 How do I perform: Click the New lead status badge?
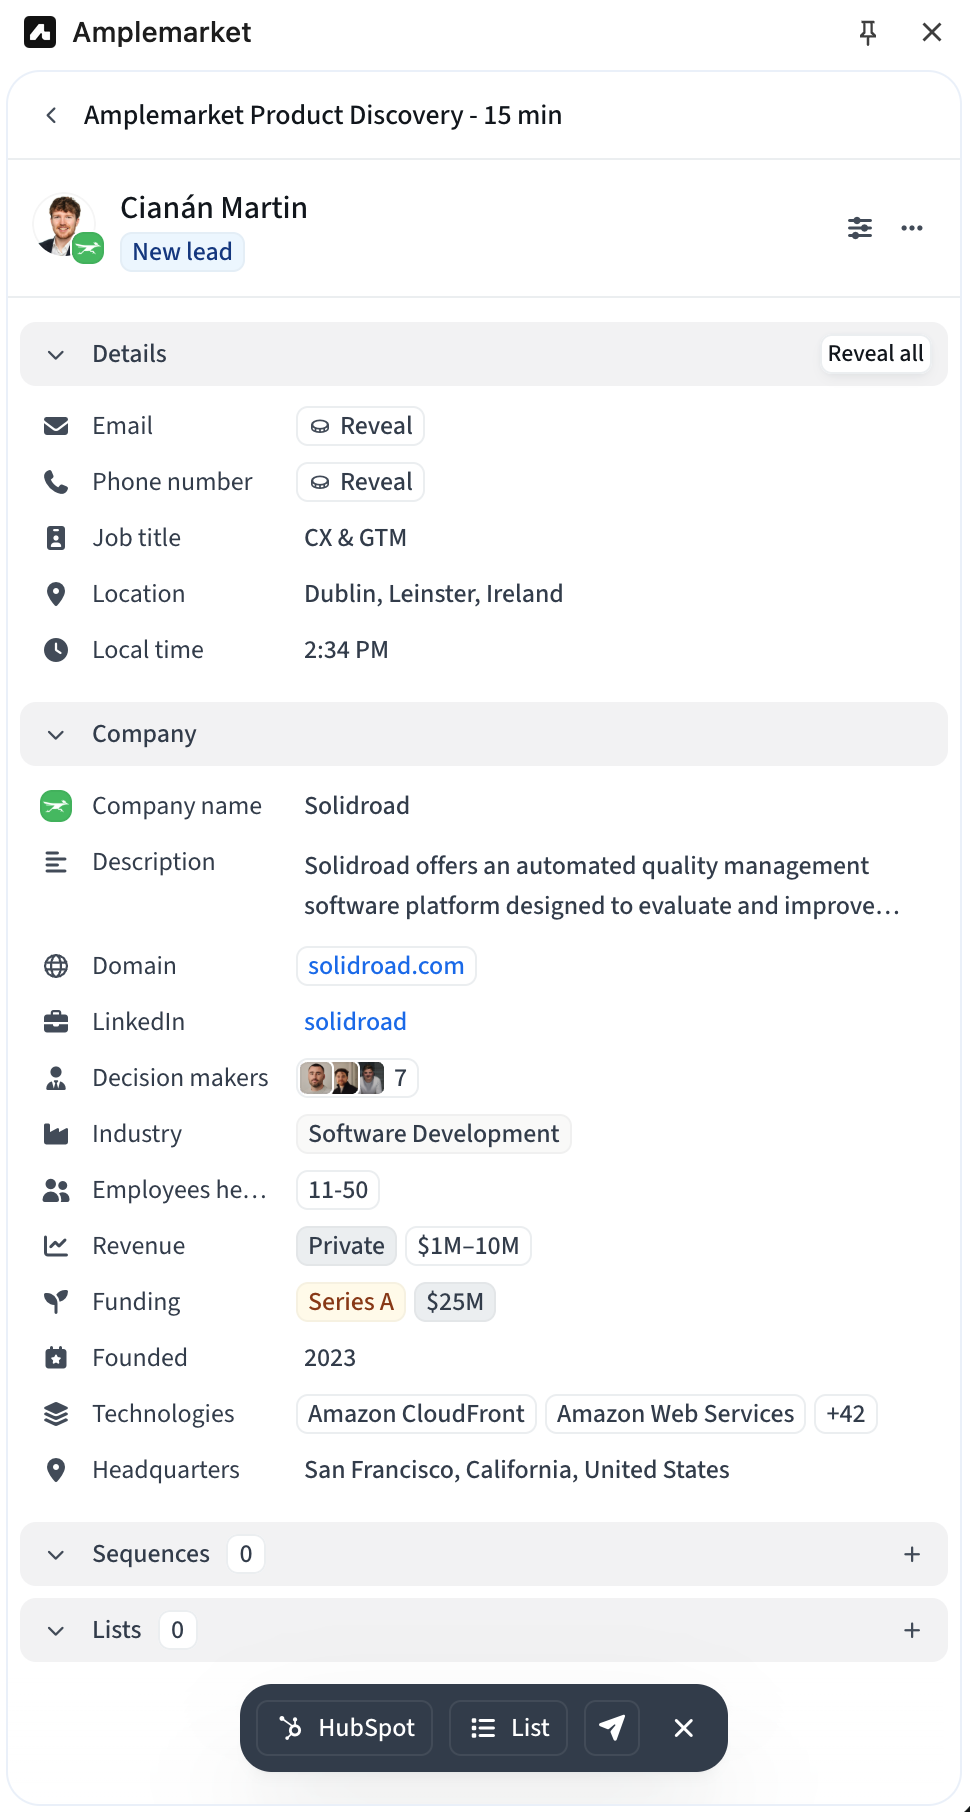[182, 252]
